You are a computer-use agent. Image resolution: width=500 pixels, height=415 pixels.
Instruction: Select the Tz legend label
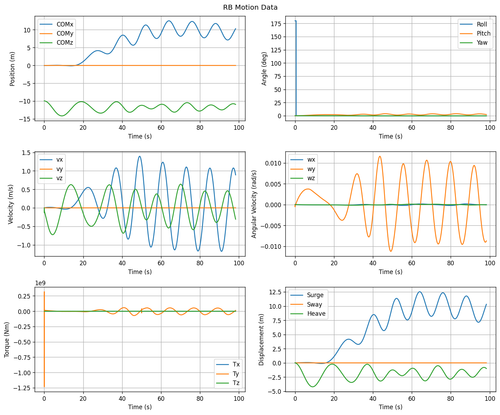[236, 383]
